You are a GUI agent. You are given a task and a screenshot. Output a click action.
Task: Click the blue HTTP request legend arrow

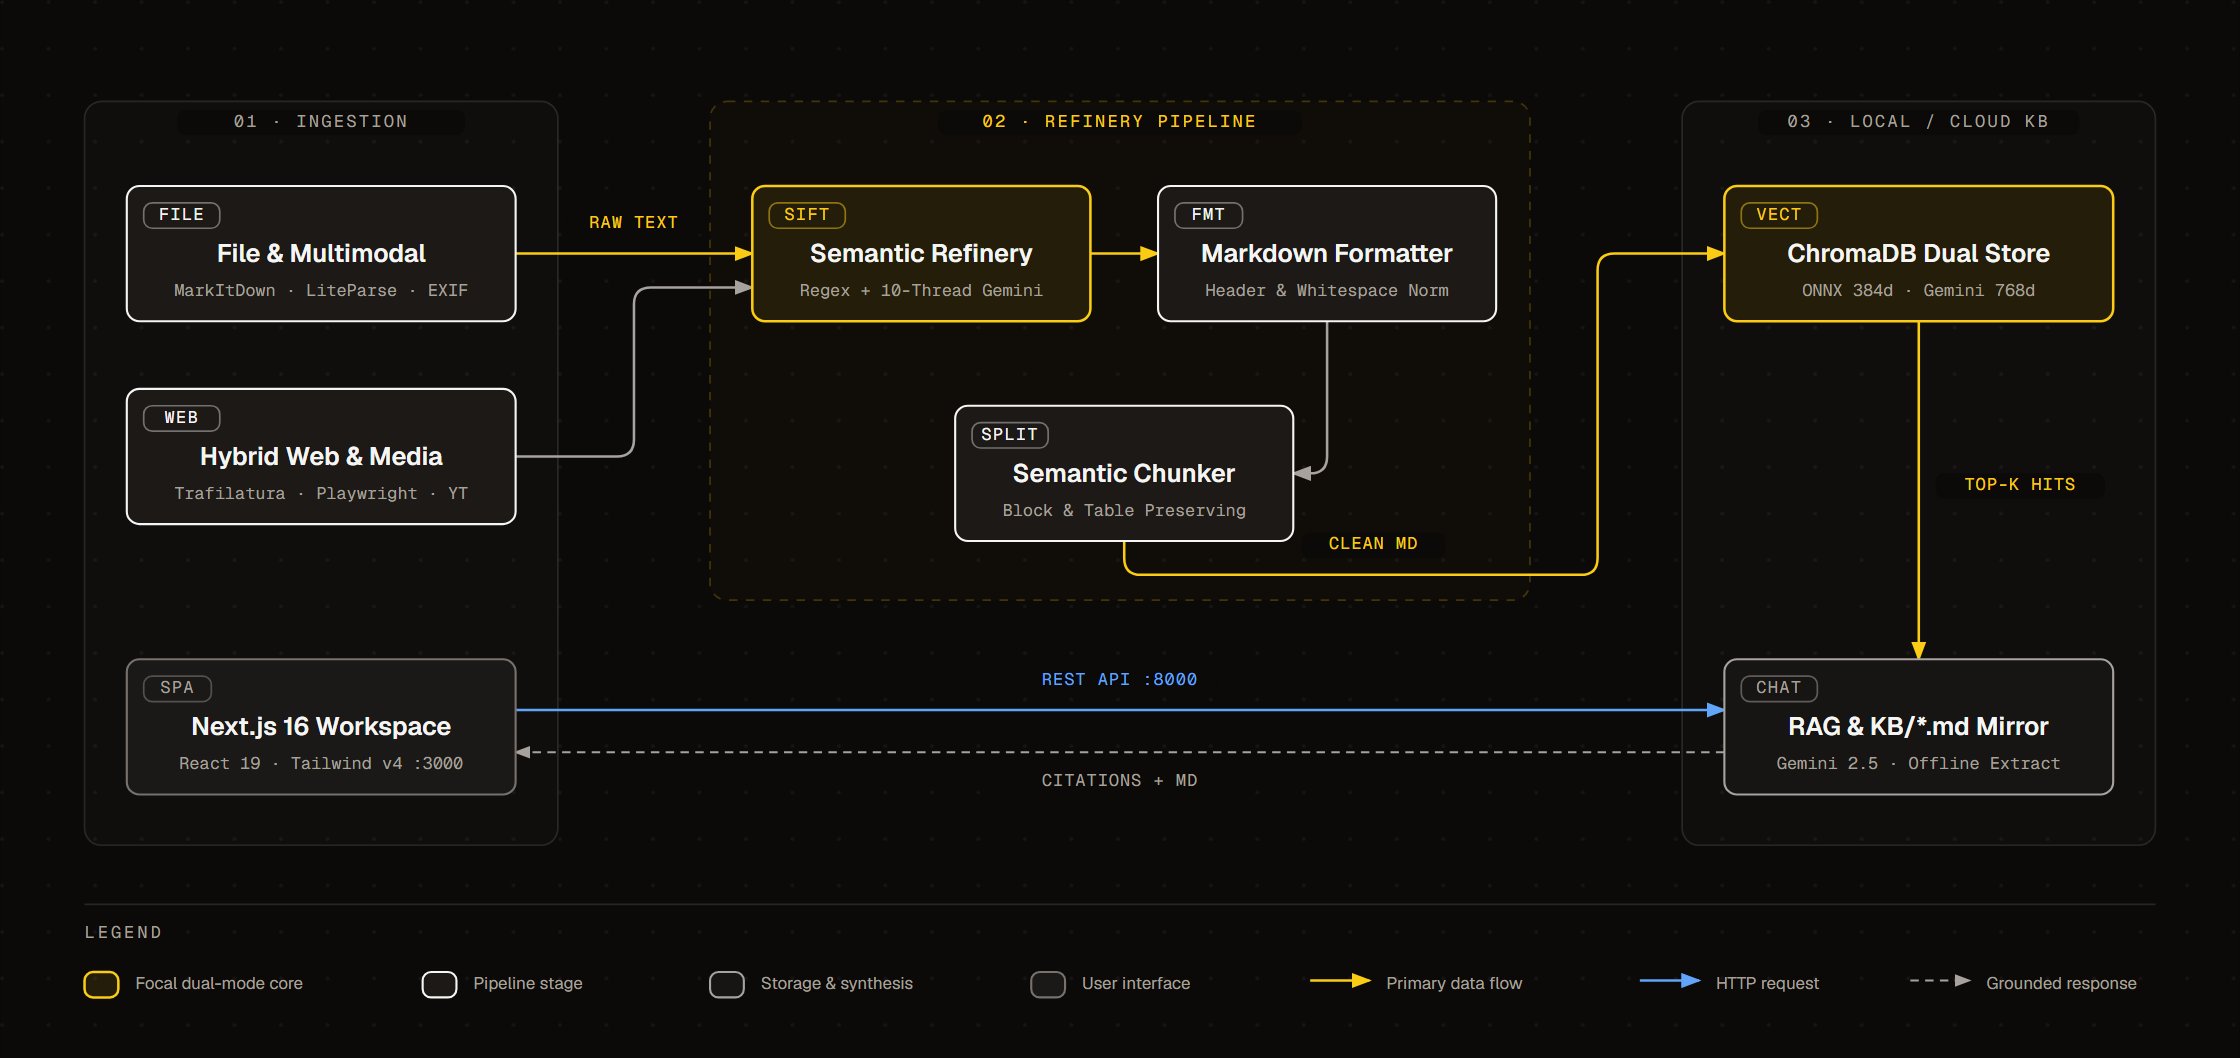(1670, 981)
